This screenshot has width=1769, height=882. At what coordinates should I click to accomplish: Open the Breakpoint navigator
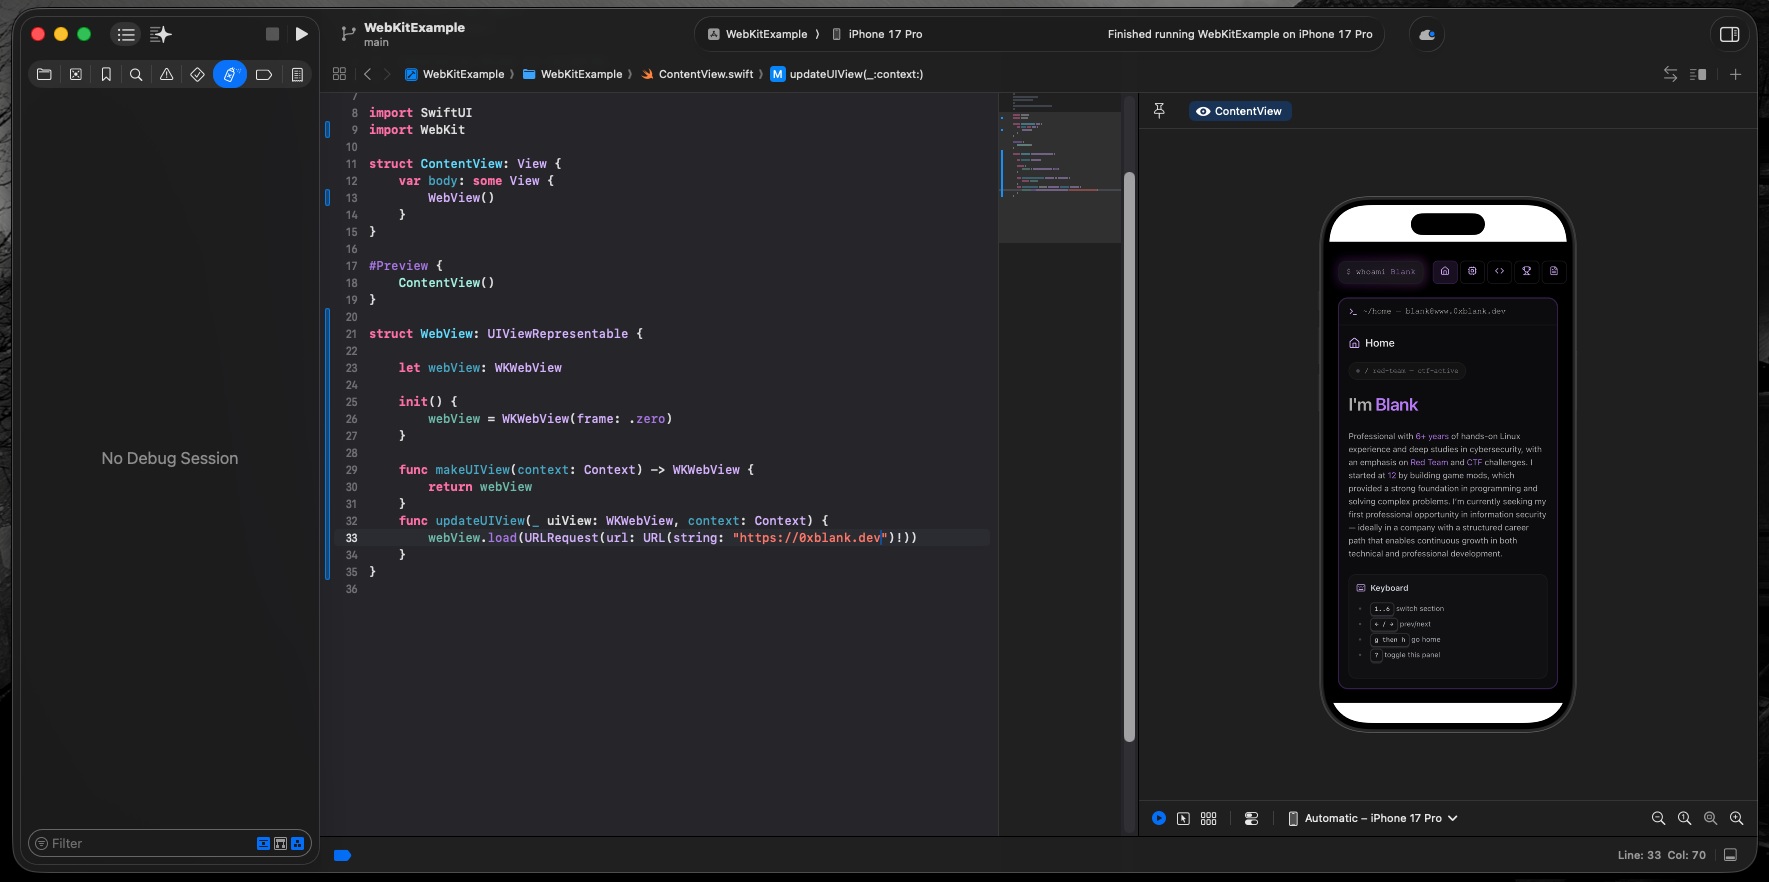tap(264, 74)
